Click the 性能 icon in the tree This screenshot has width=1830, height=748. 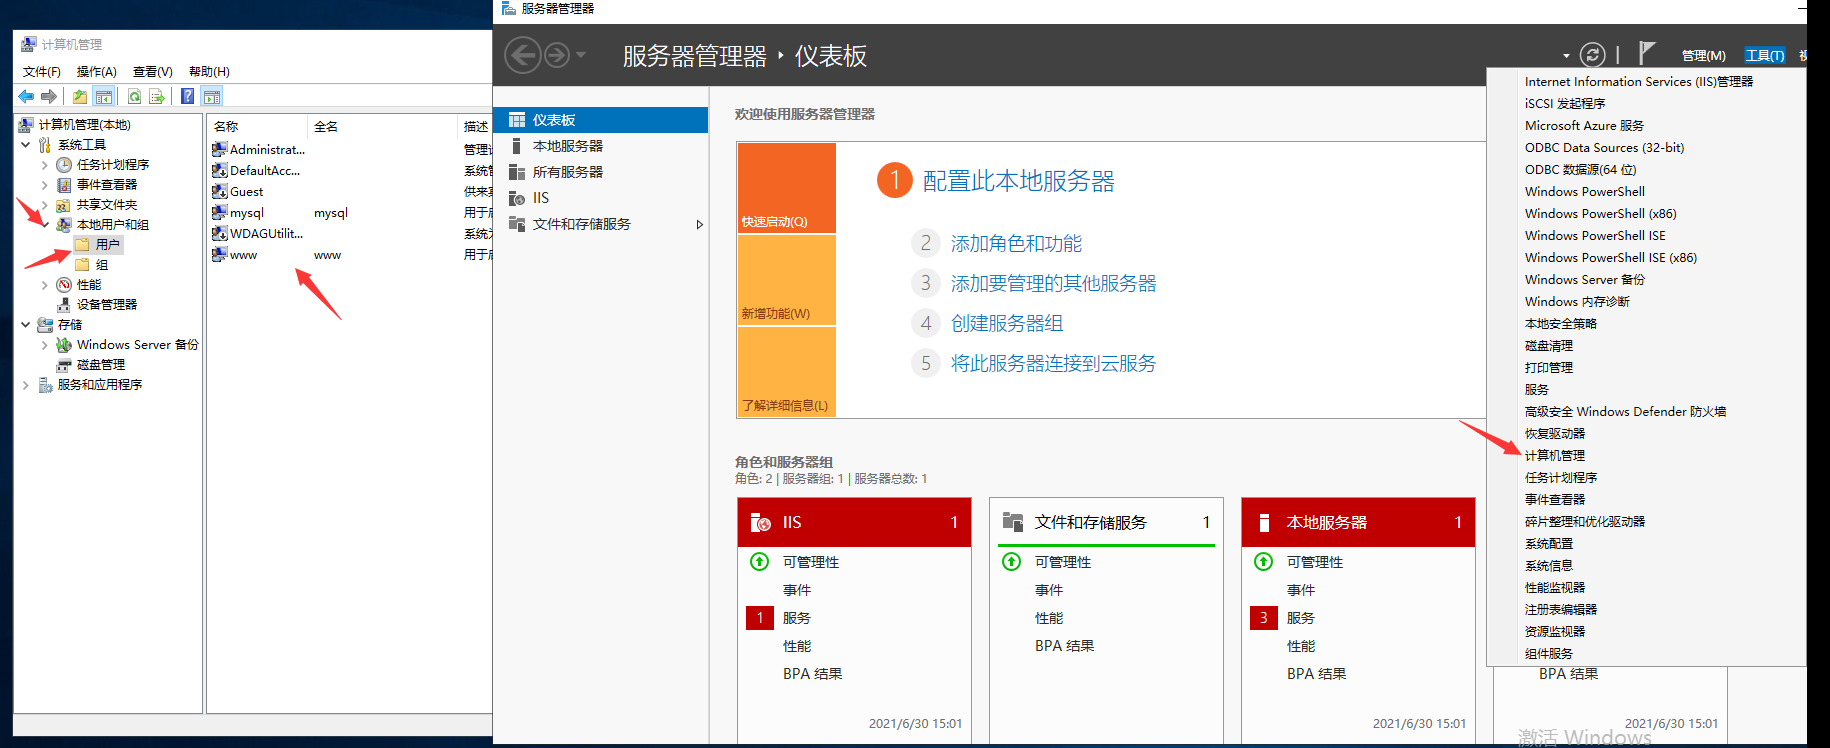coord(64,285)
